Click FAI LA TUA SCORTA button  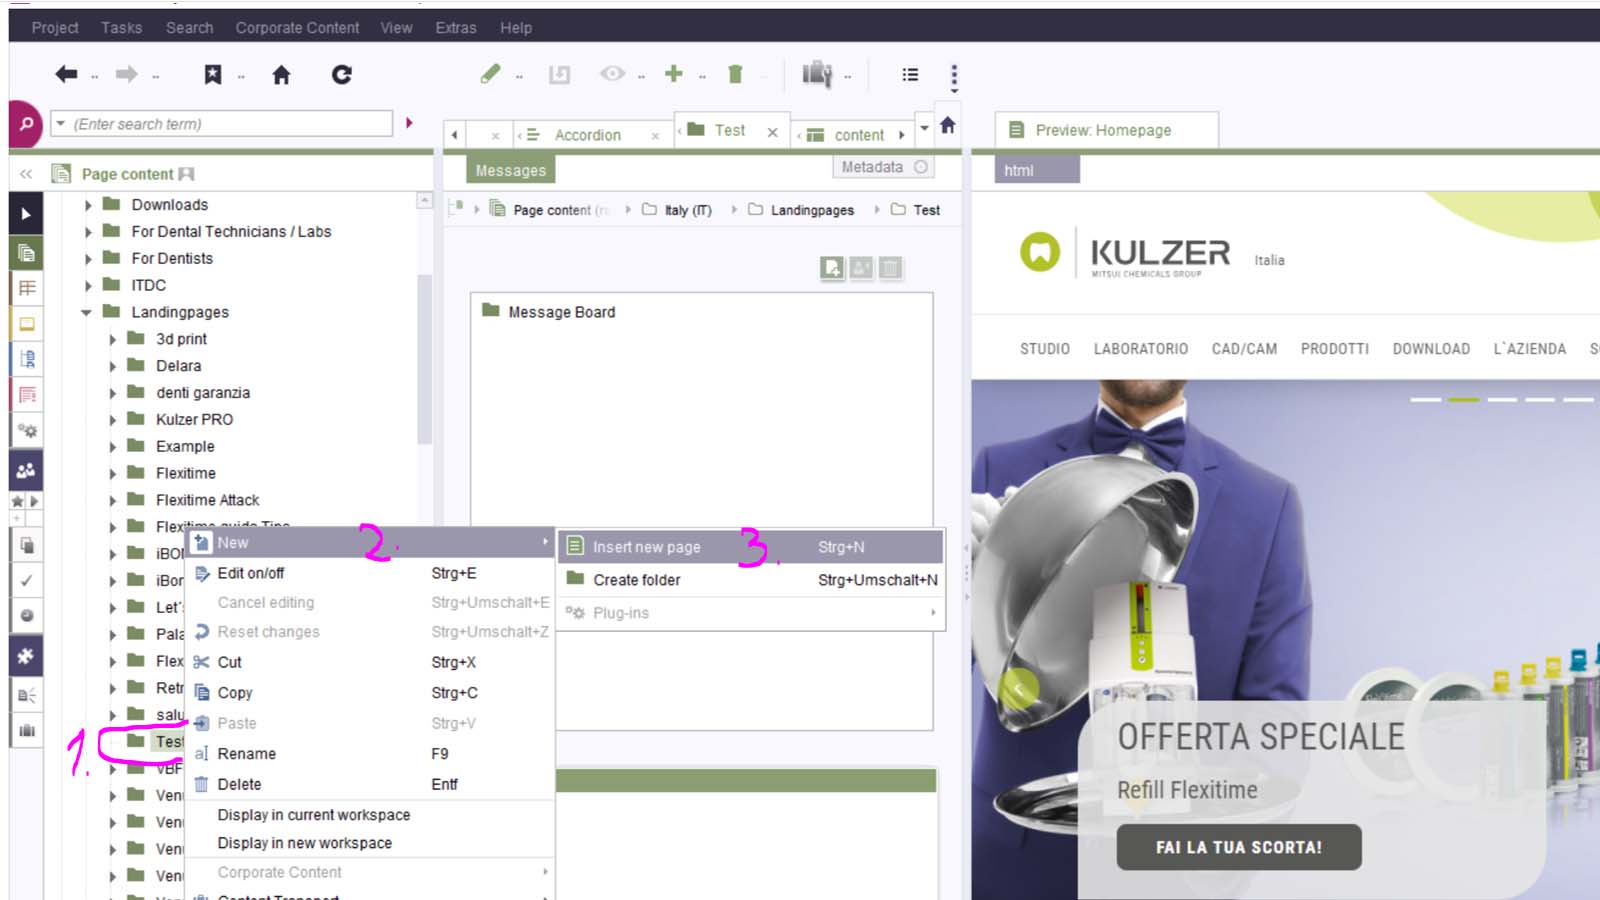click(x=1238, y=847)
